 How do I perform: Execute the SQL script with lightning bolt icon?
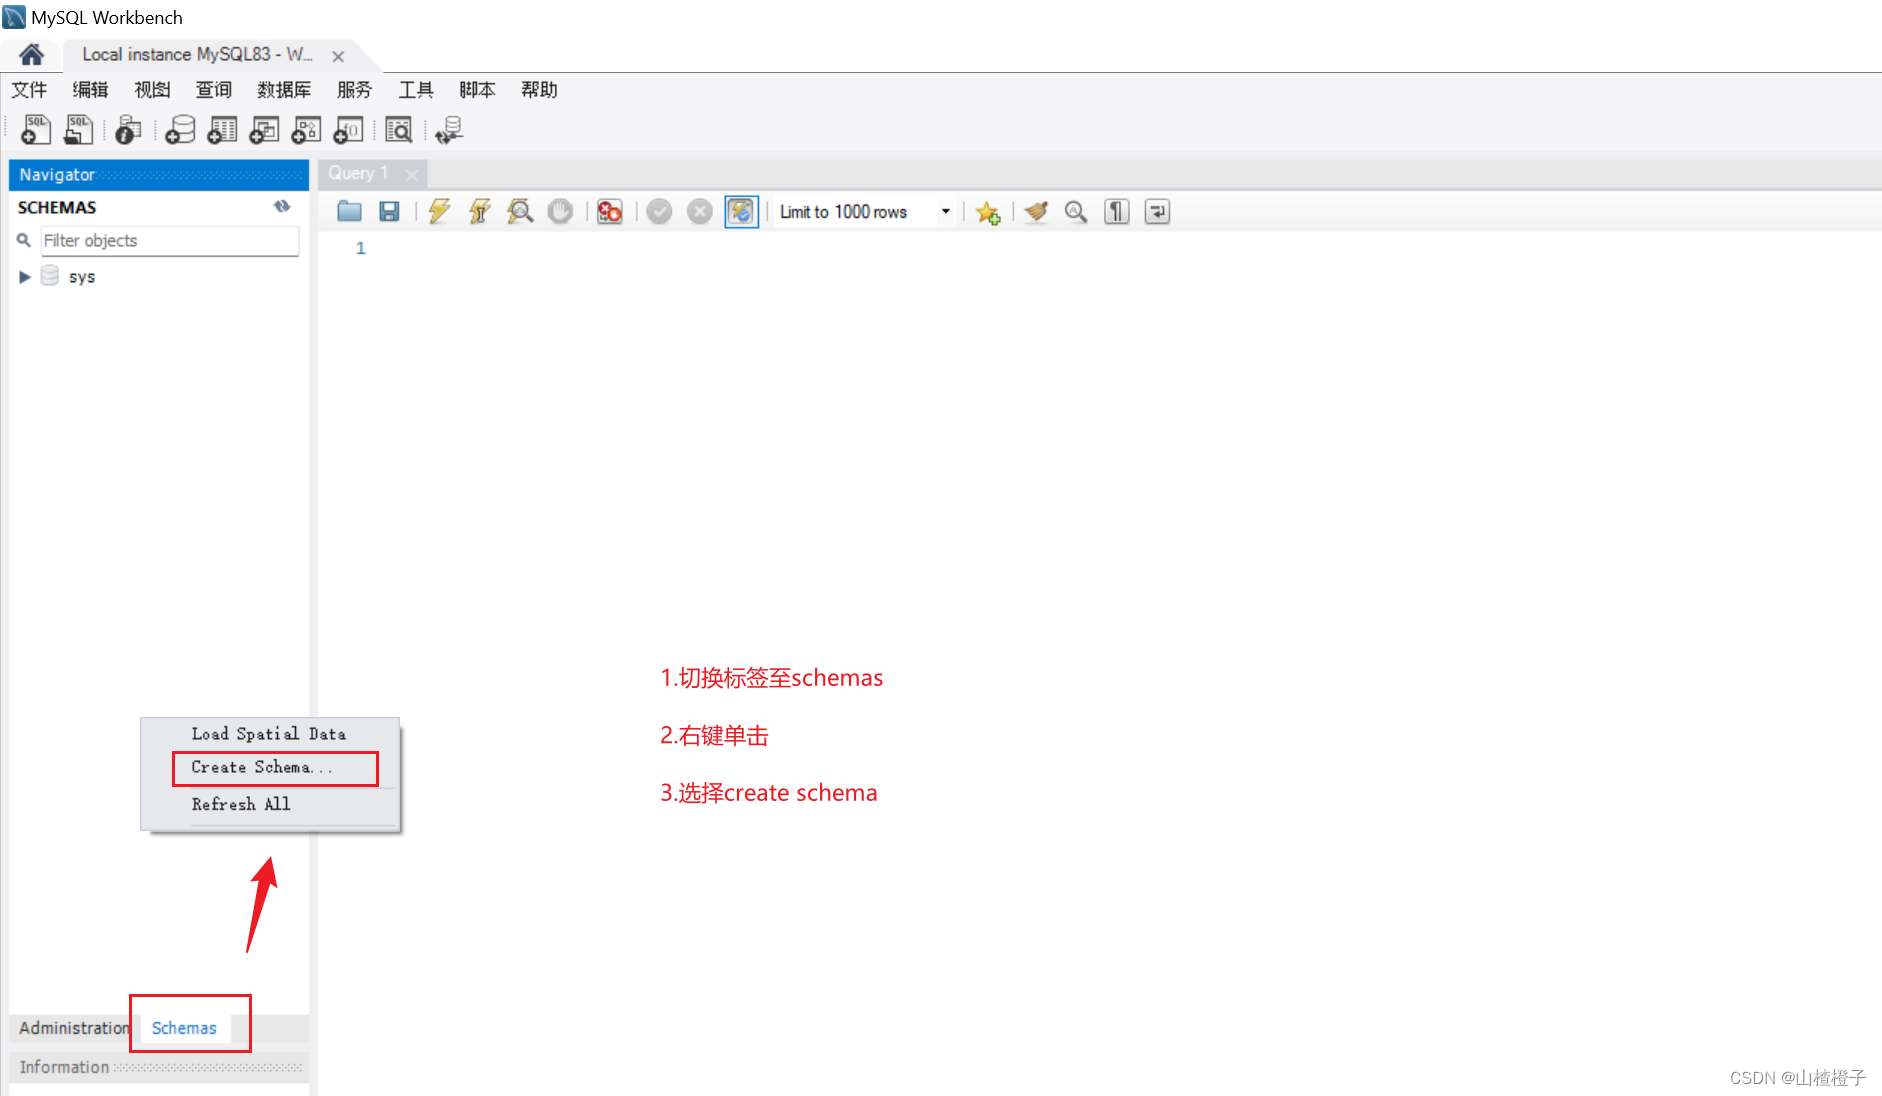[439, 211]
